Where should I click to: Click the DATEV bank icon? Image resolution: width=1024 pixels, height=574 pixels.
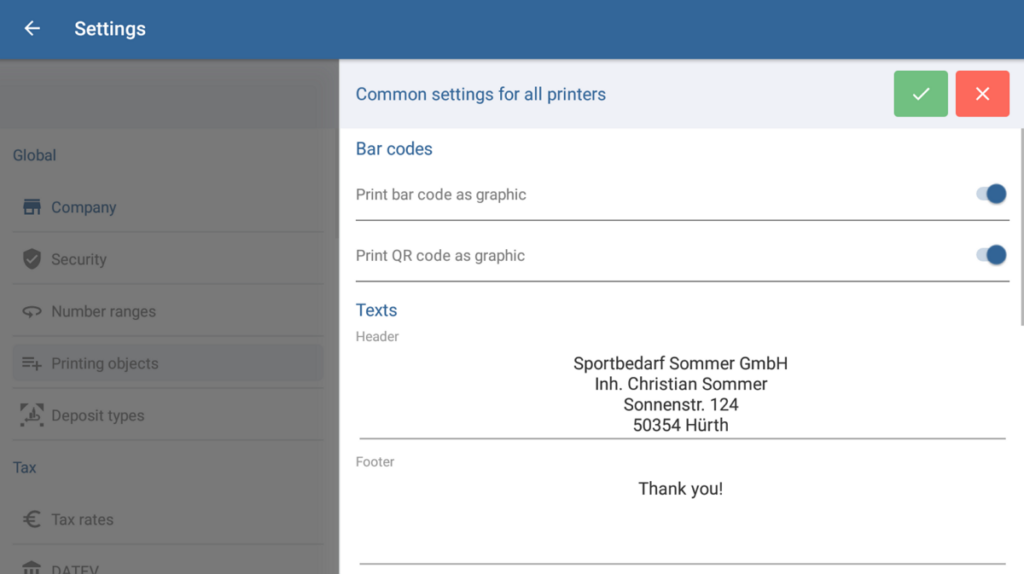32,568
